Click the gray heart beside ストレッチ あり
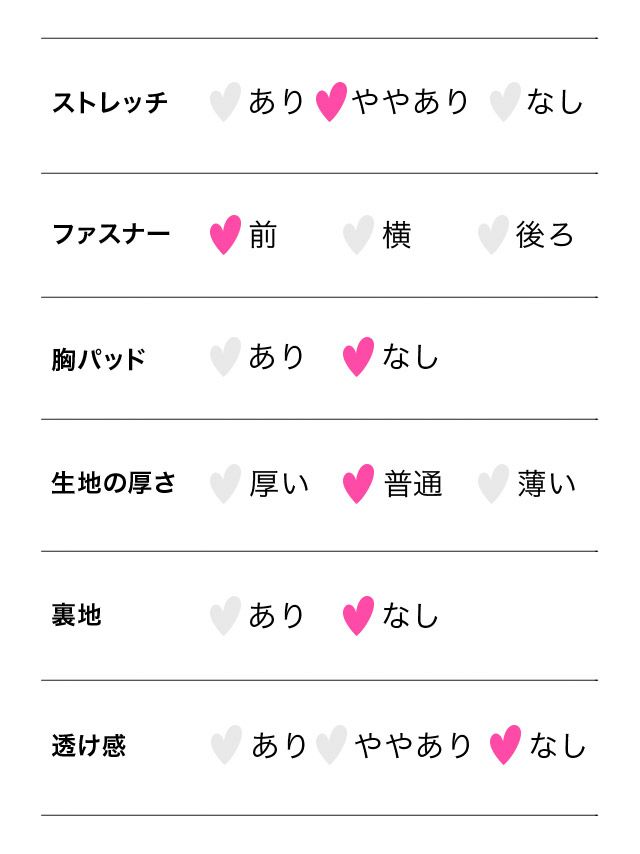640x854 pixels. 225,102
